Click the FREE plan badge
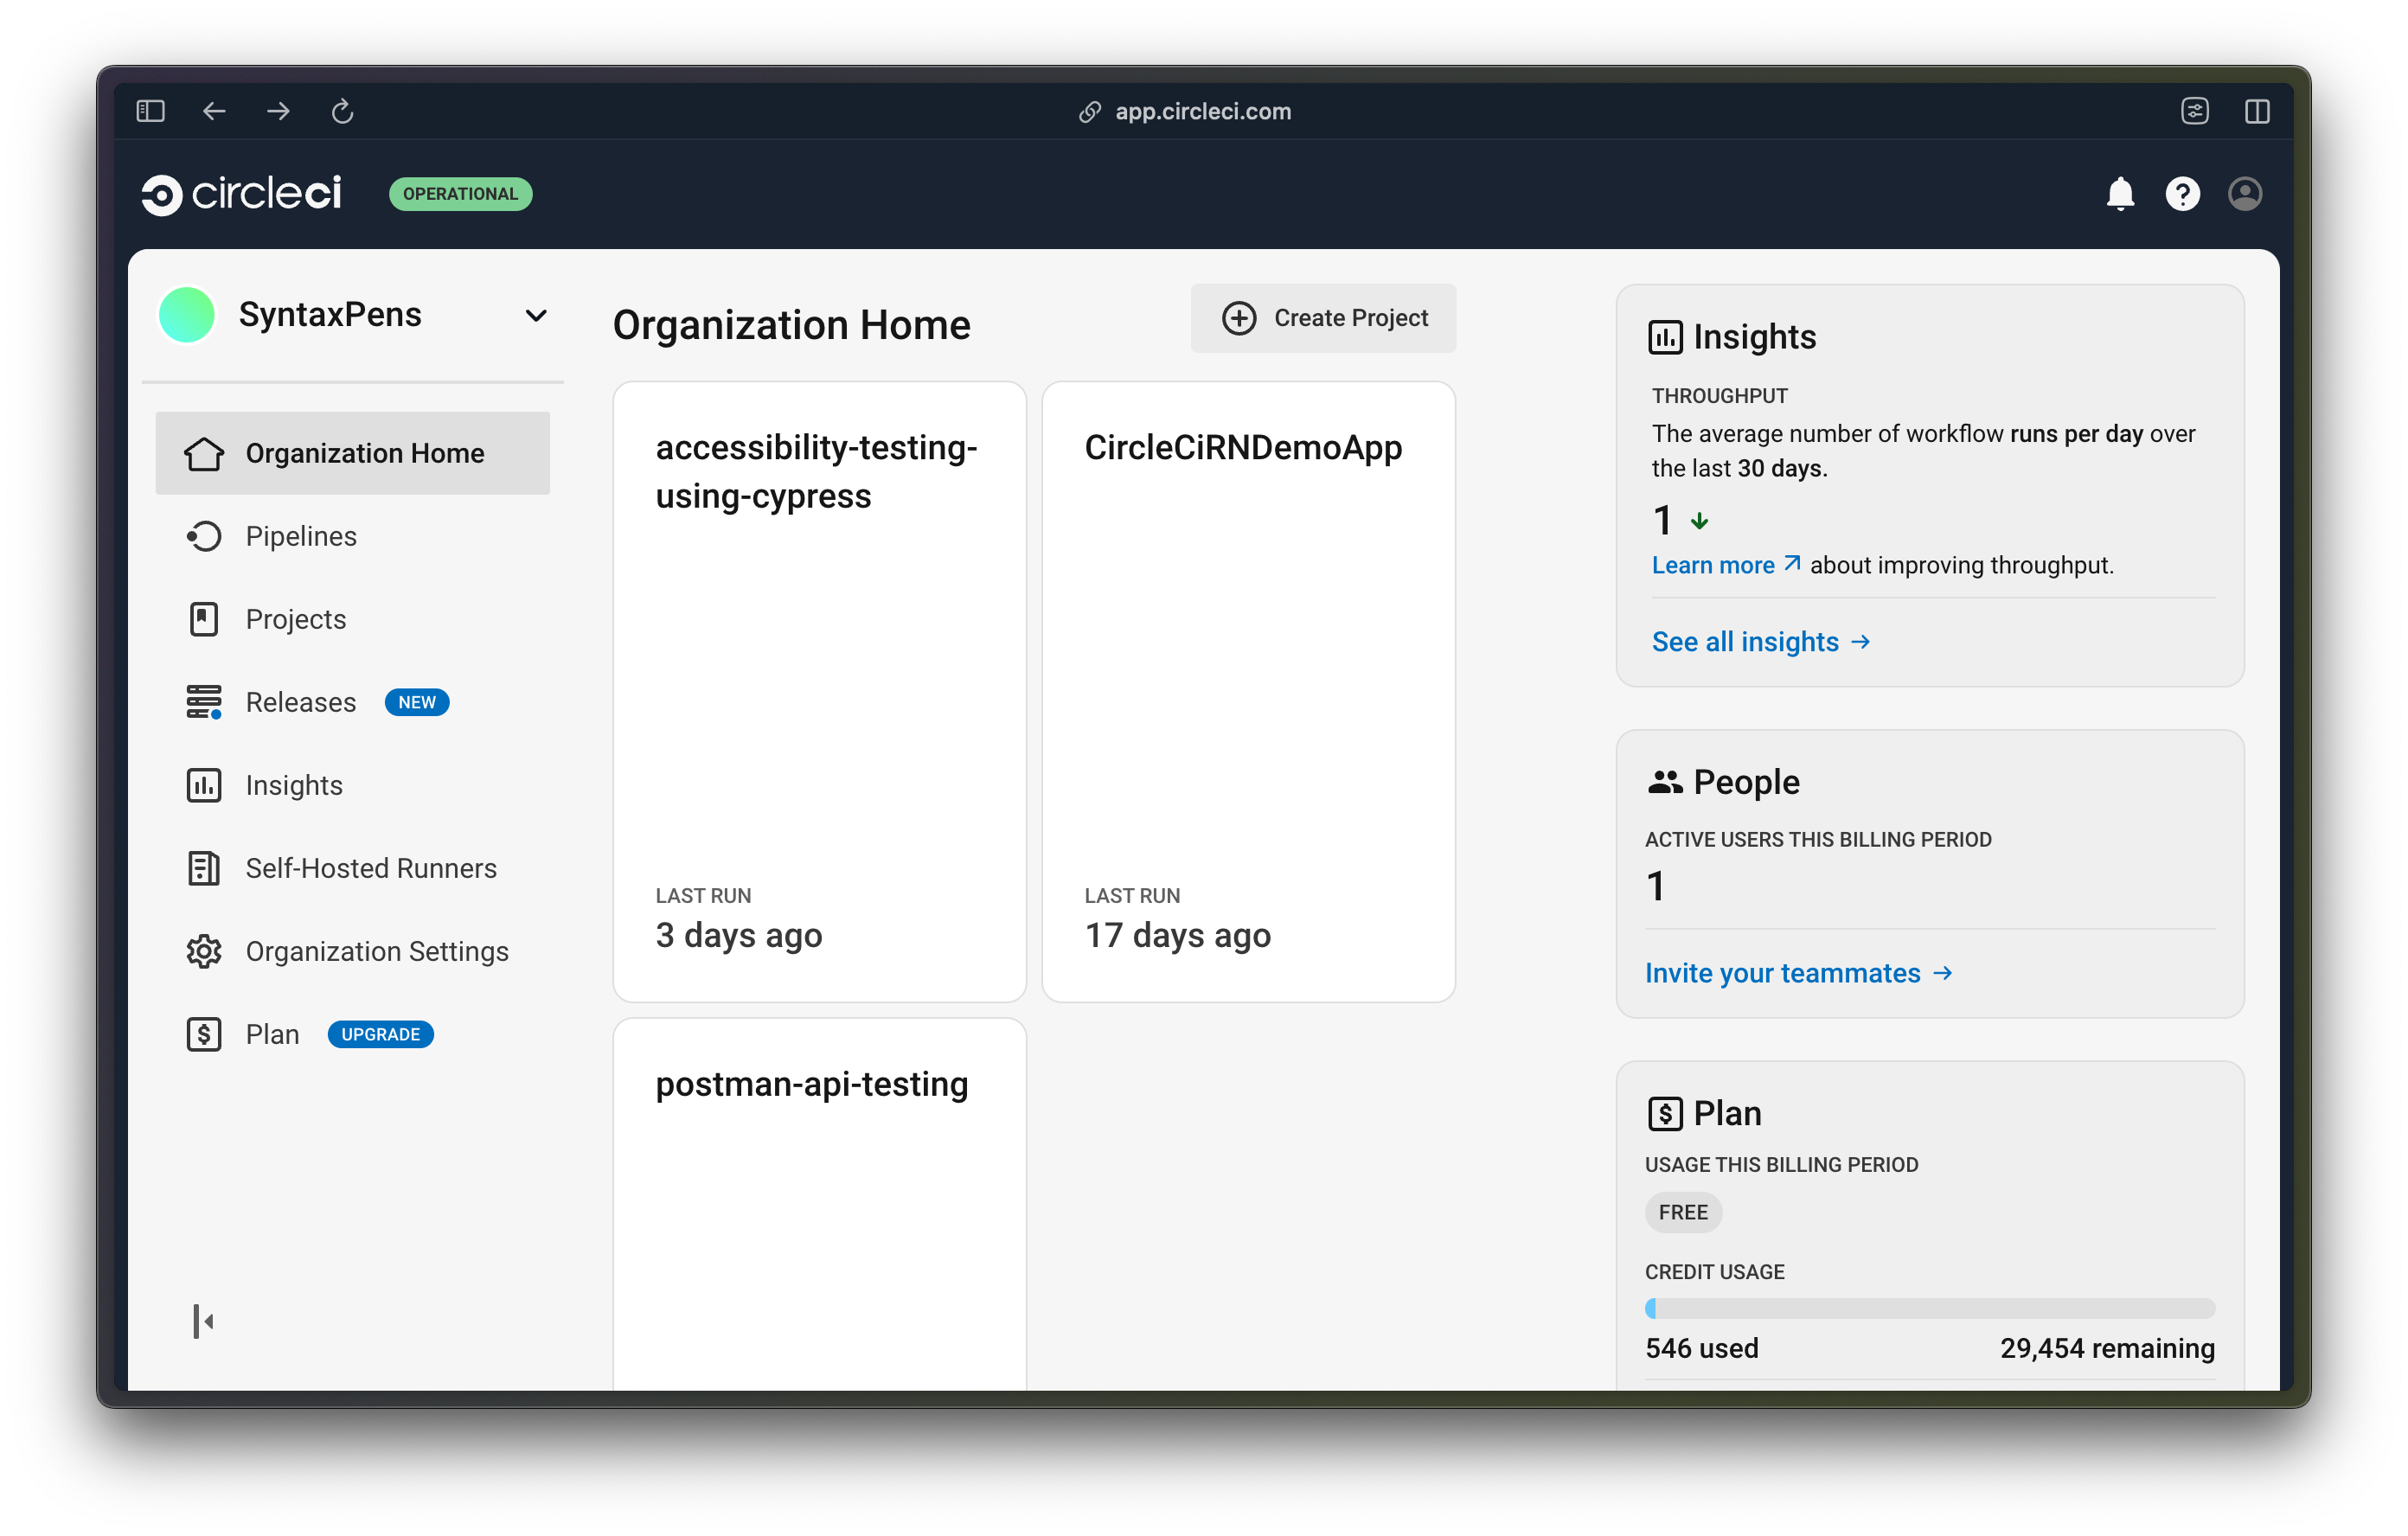The width and height of the screenshot is (2408, 1536). 1683,1212
